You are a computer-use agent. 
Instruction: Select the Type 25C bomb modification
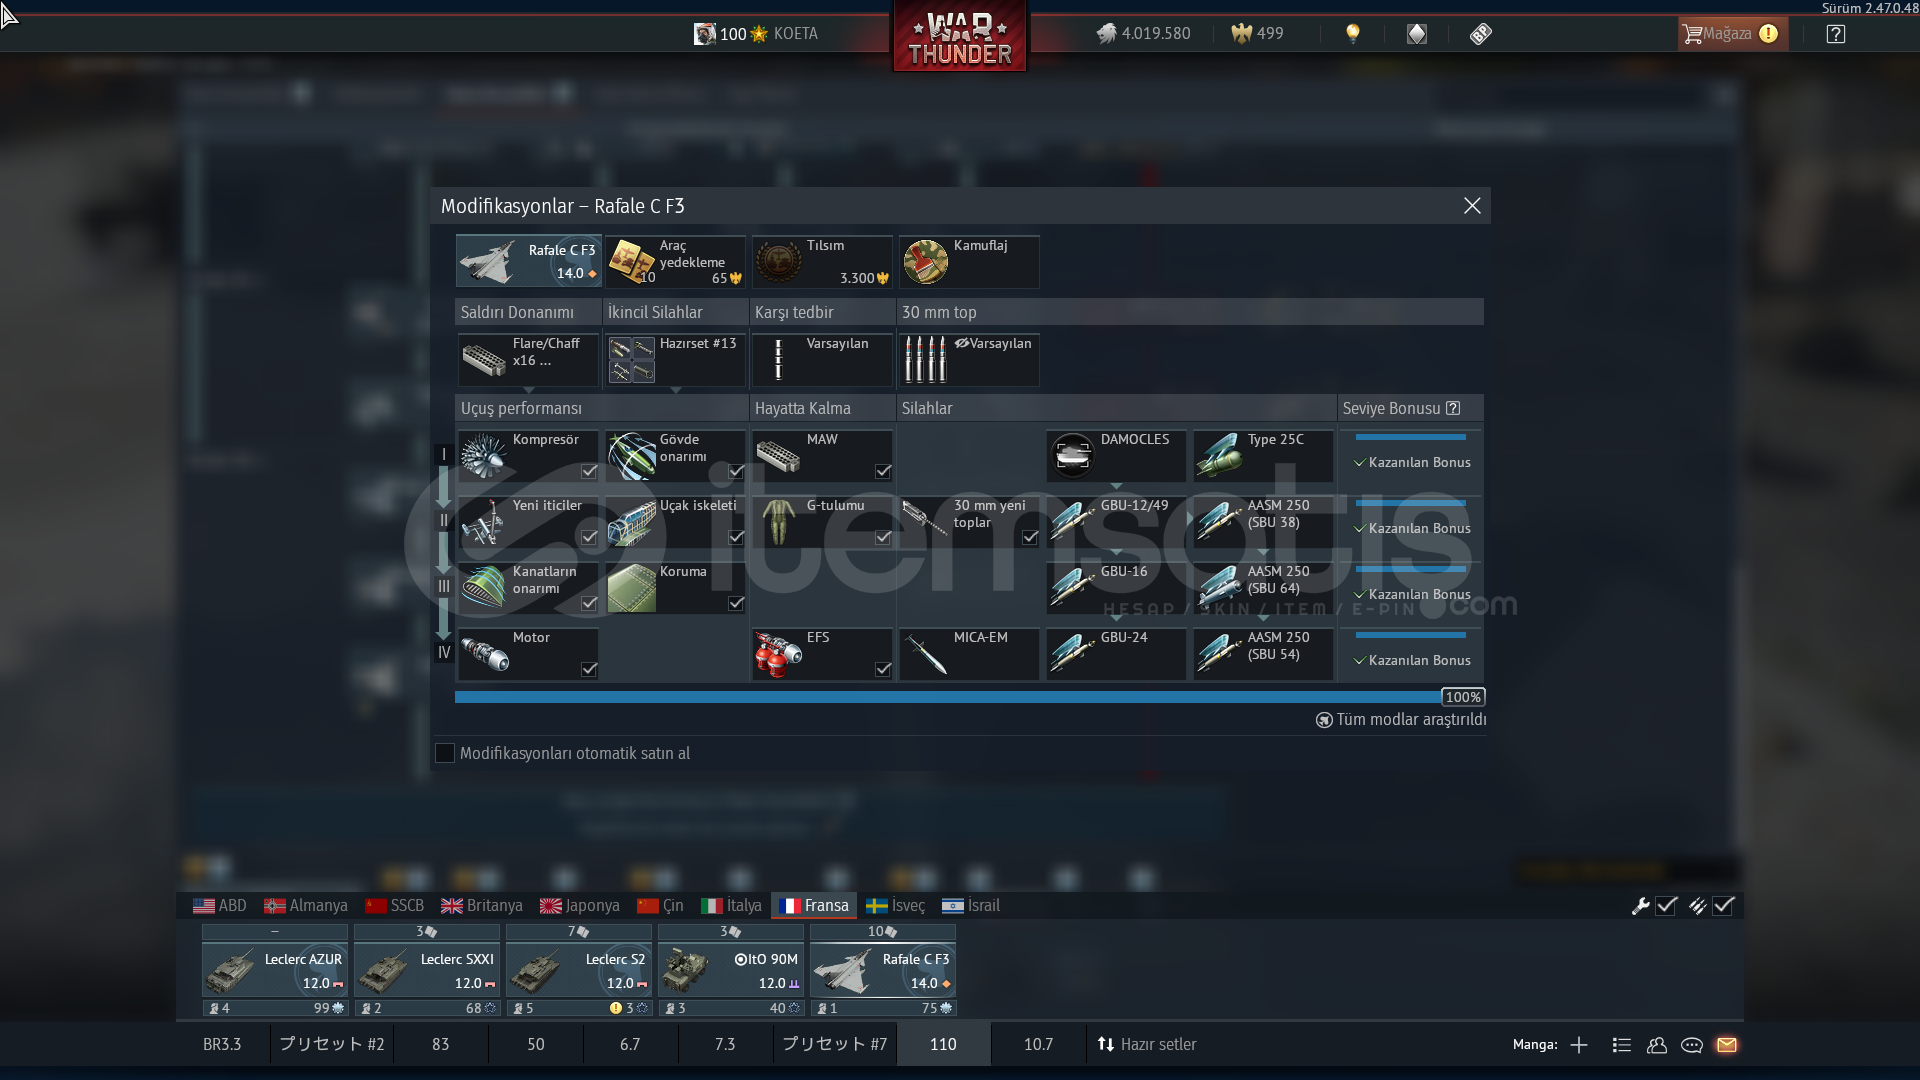pyautogui.click(x=1263, y=456)
